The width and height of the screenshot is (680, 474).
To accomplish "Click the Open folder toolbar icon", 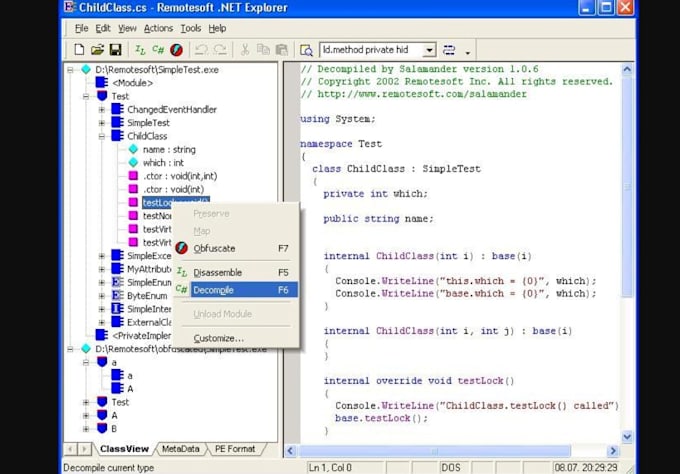I will [x=98, y=50].
